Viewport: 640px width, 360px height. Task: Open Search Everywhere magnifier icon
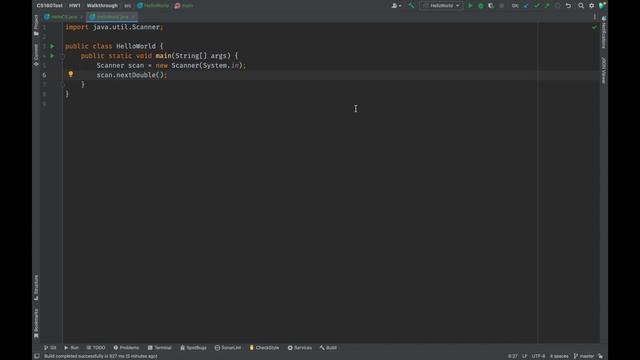click(x=581, y=6)
